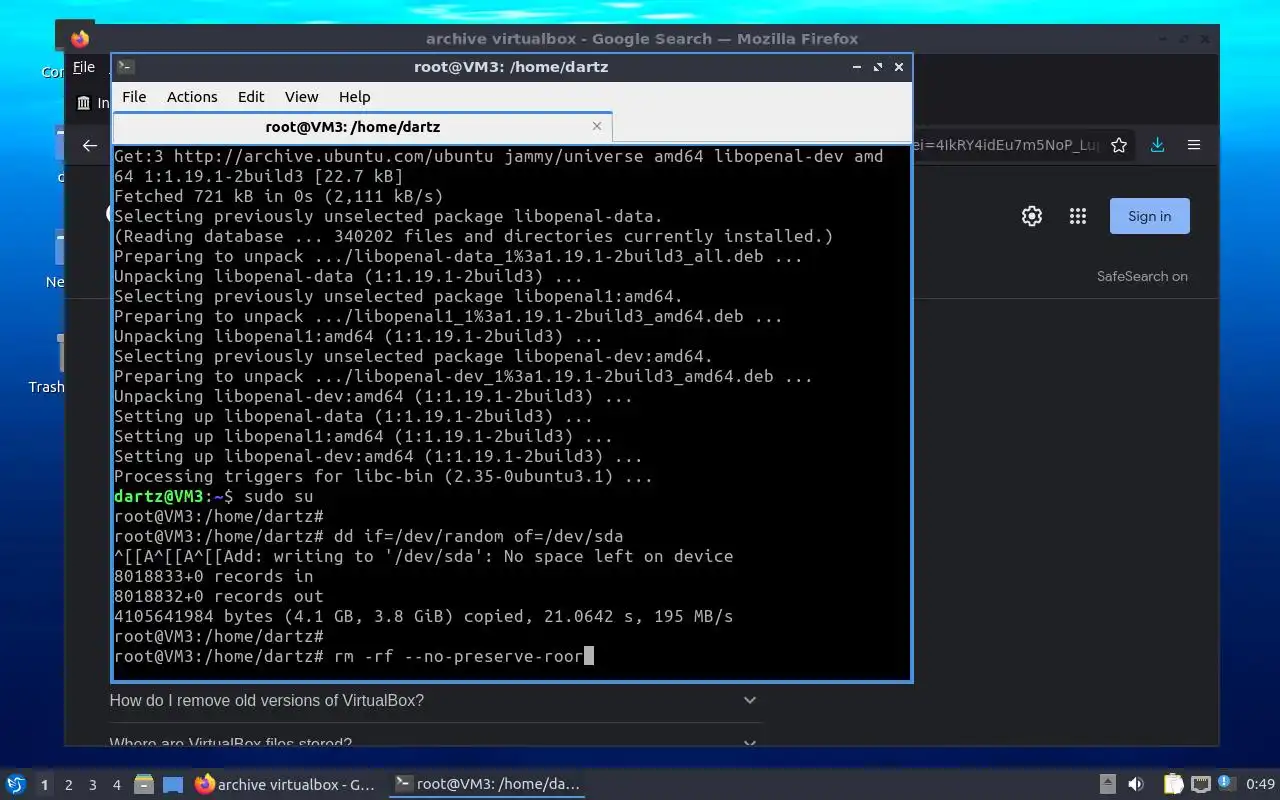1280x800 pixels.
Task: Switch to workspace 2
Action: [68, 785]
